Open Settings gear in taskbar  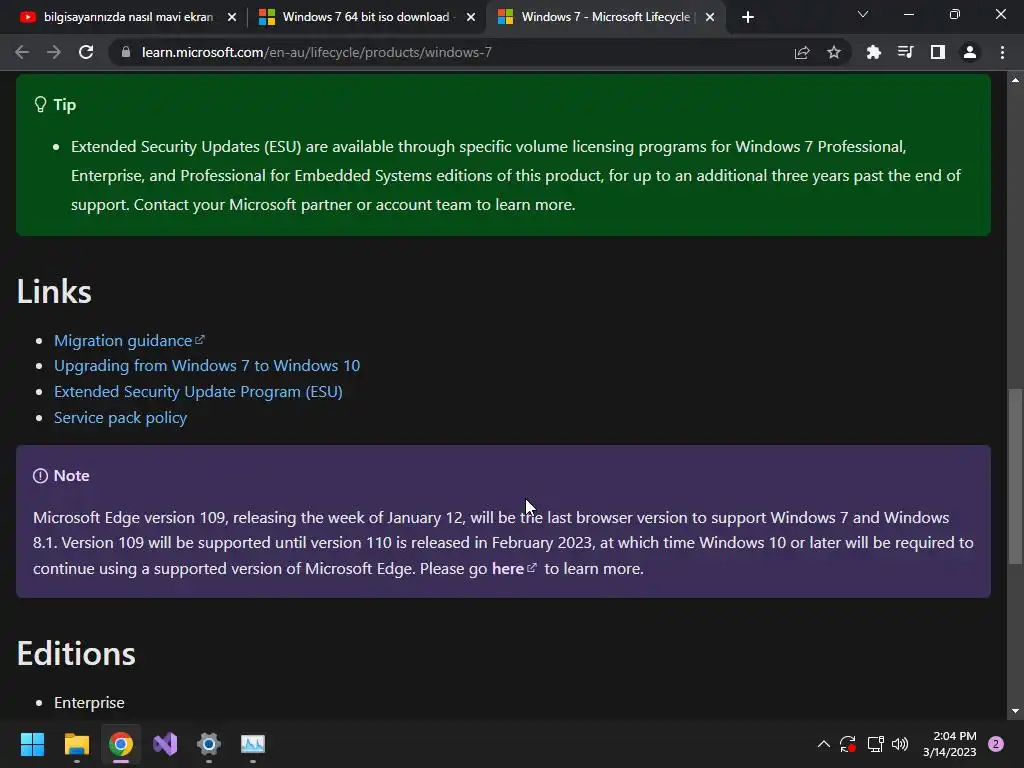point(209,744)
